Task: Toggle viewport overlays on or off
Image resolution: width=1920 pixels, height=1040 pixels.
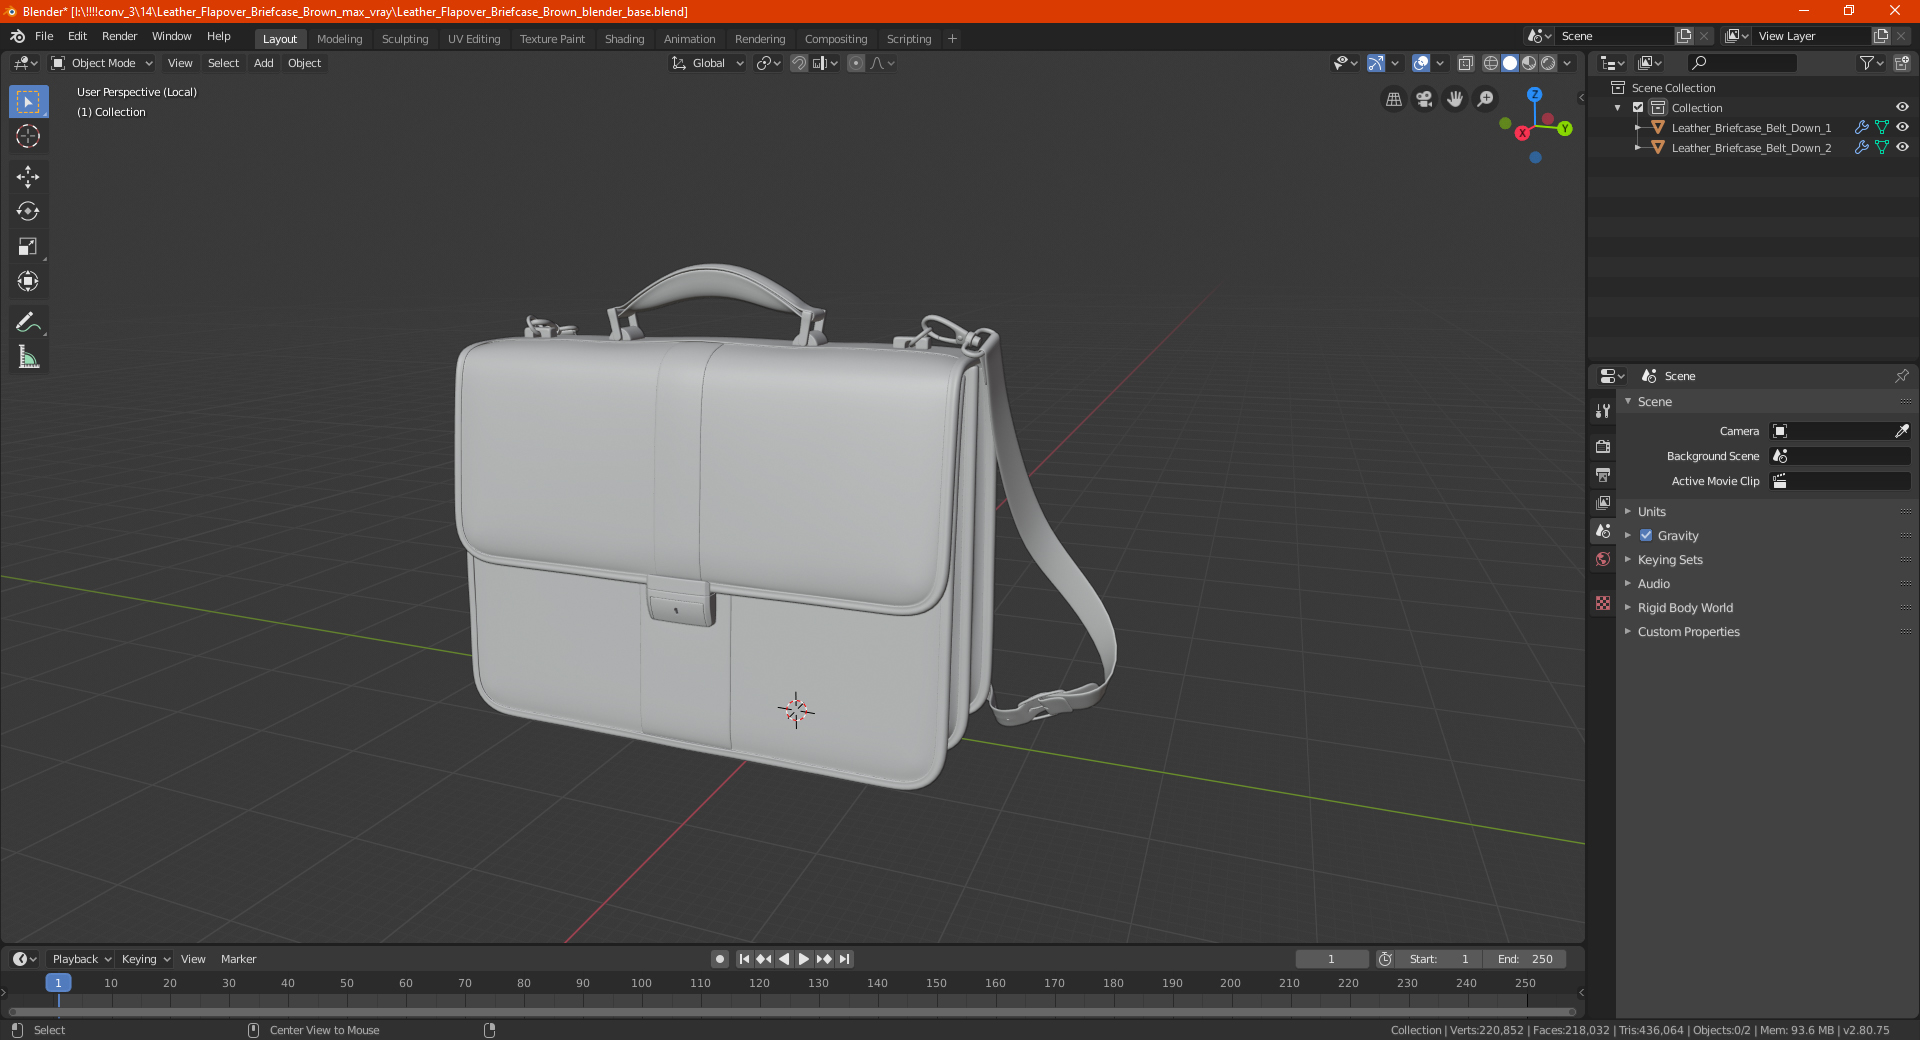Action: tap(1421, 63)
